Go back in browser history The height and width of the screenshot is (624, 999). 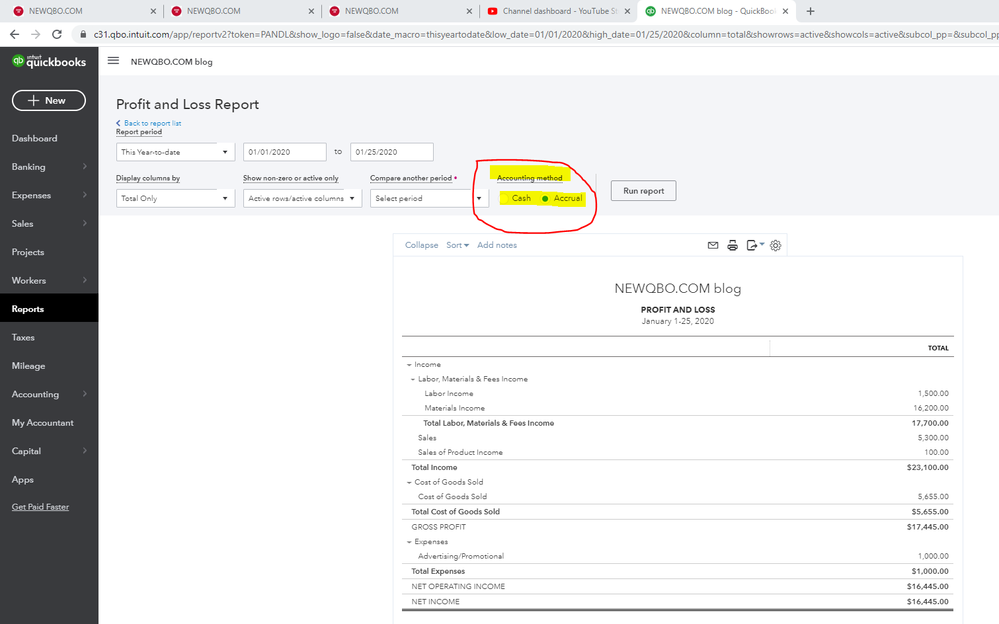pyautogui.click(x=15, y=34)
